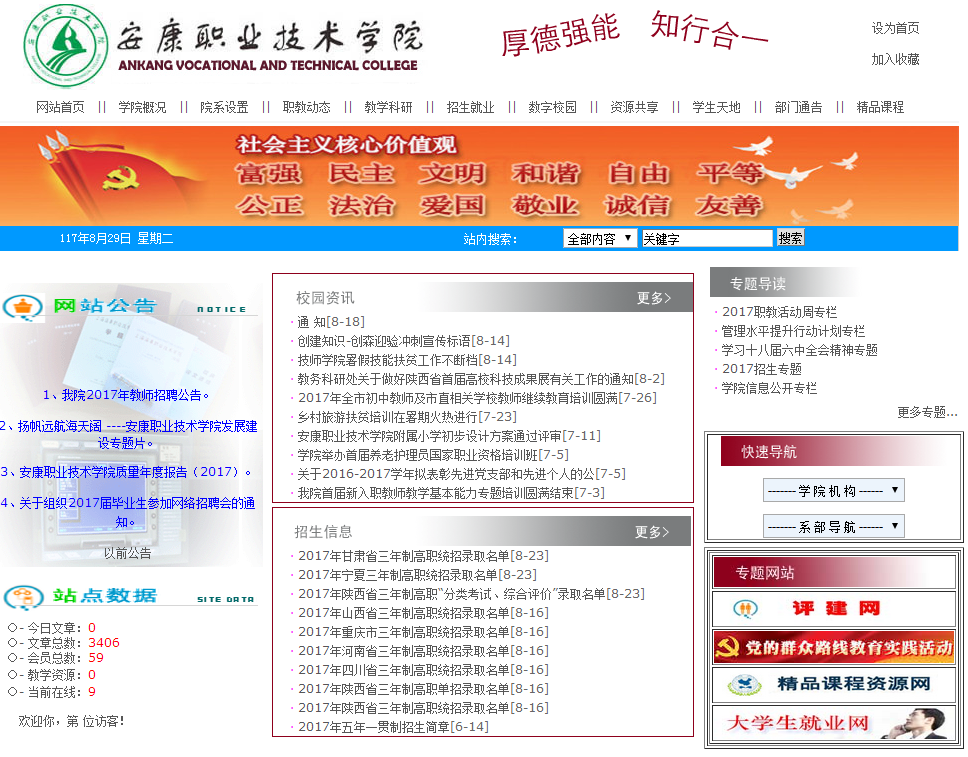Open the 评建网 banner link
Screen dimensions: 968x757
[833, 609]
